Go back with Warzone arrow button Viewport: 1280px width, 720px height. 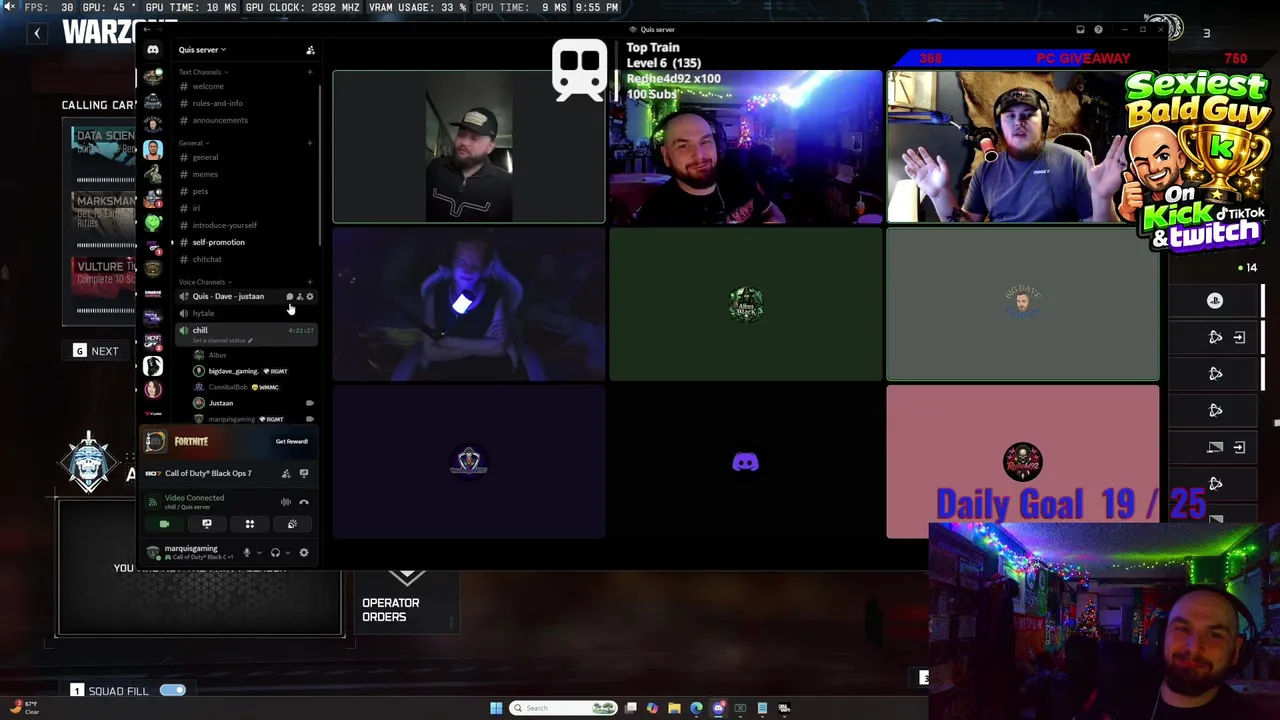pyautogui.click(x=37, y=33)
